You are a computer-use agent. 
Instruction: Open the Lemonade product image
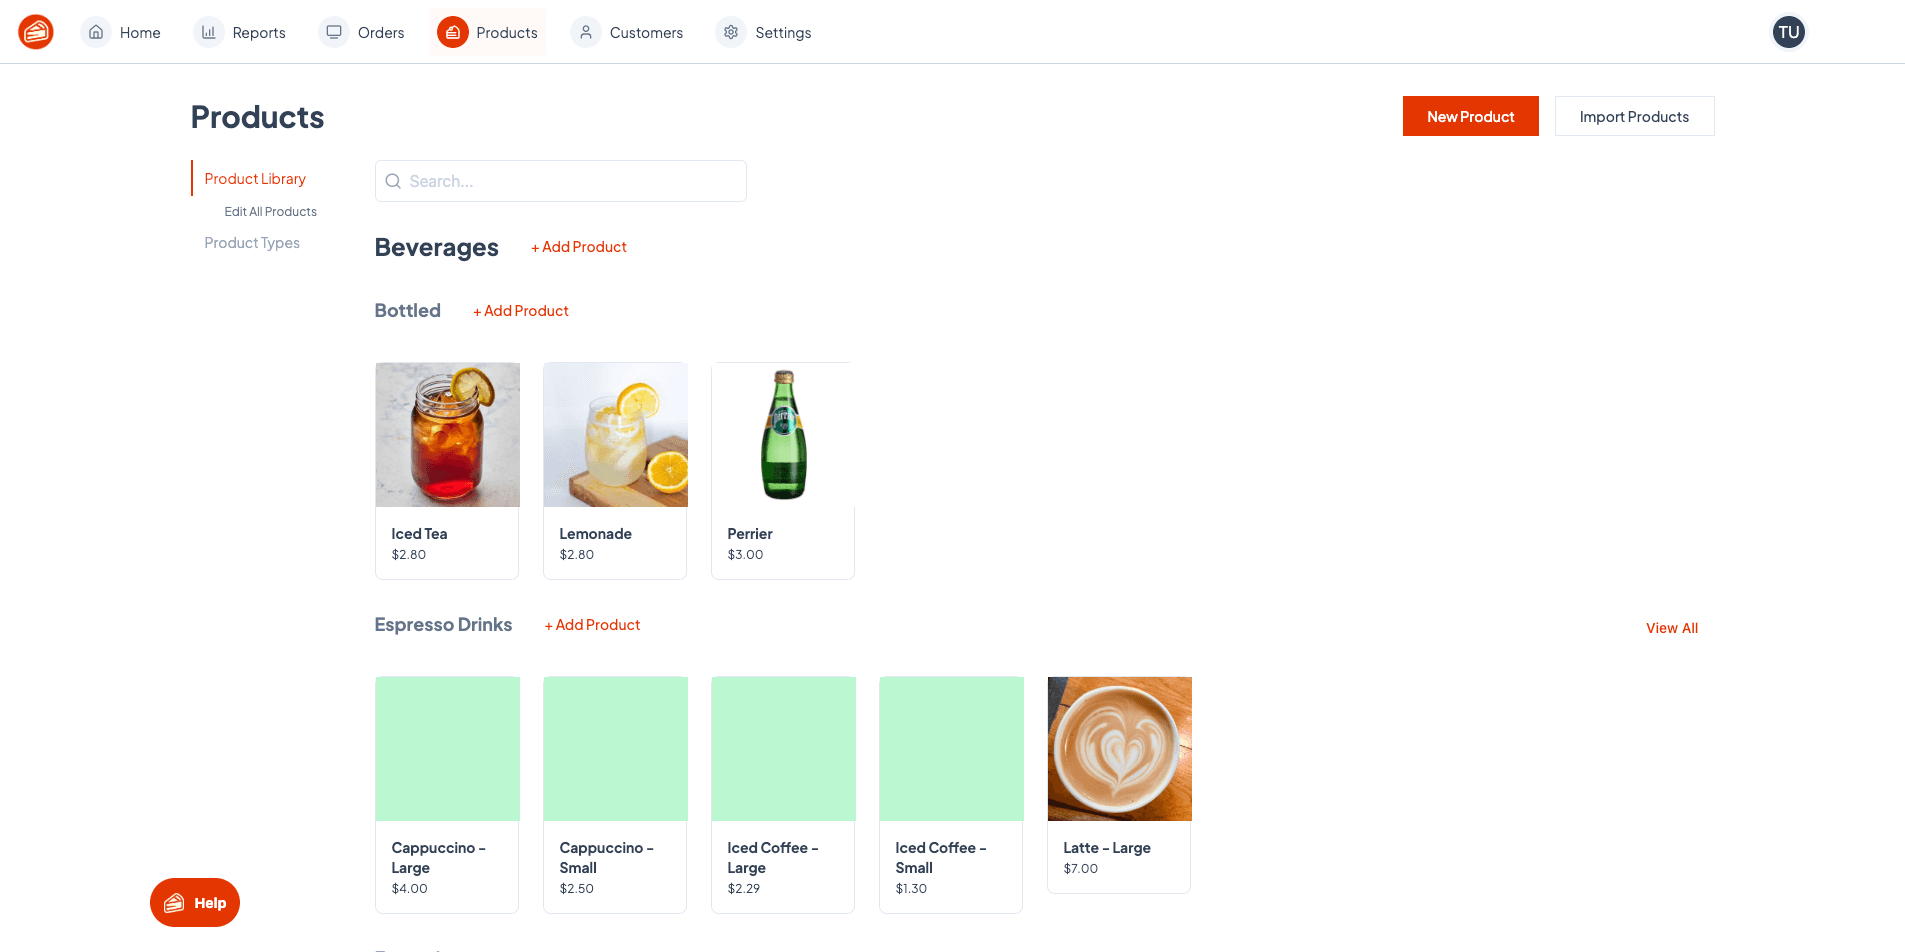pyautogui.click(x=615, y=434)
